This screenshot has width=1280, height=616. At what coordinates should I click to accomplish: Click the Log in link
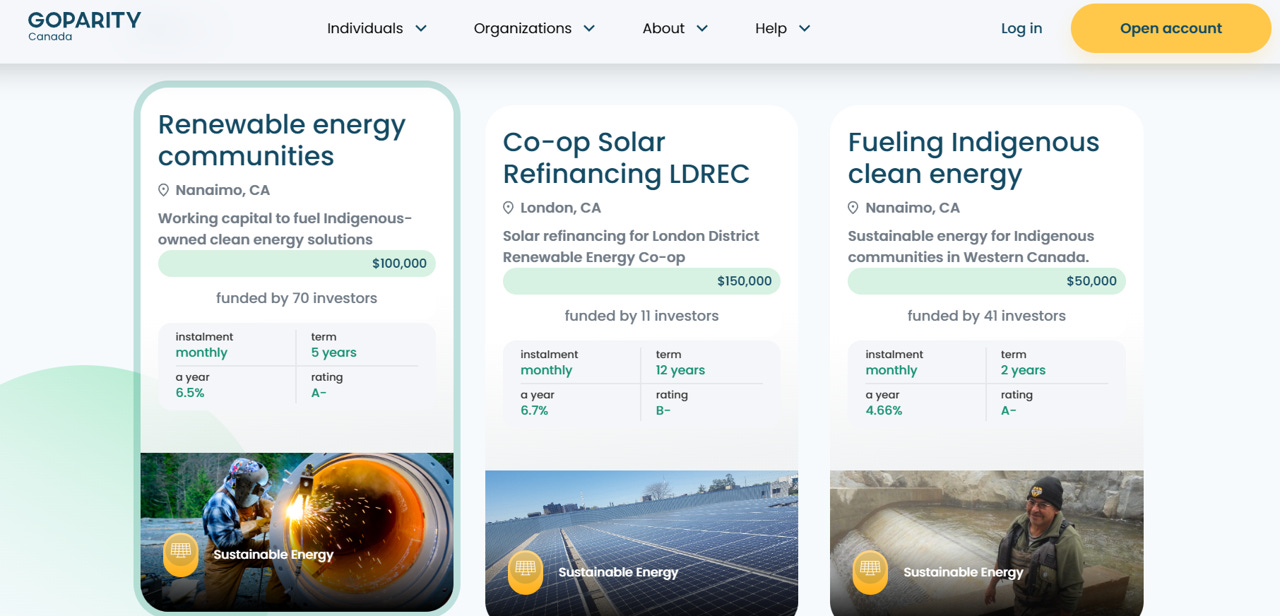click(1022, 29)
